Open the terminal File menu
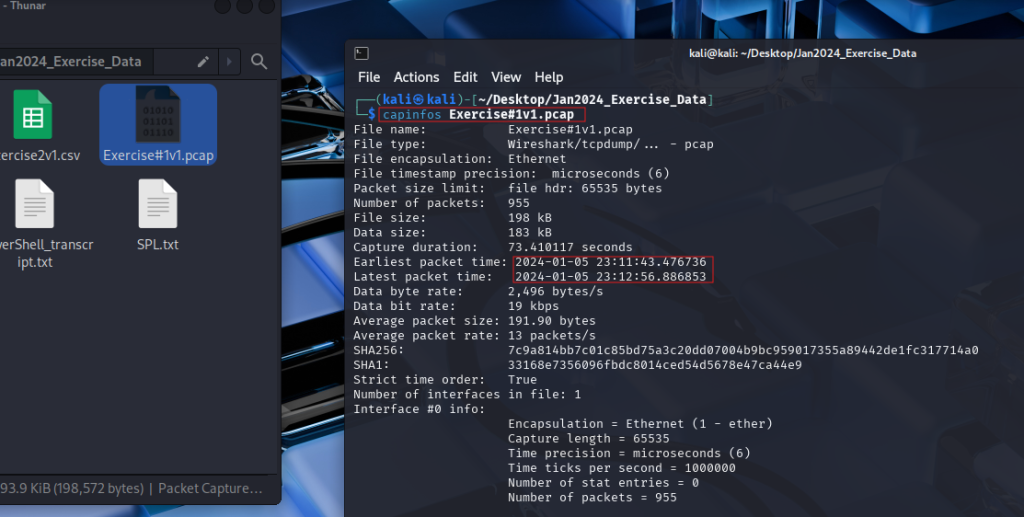 369,77
